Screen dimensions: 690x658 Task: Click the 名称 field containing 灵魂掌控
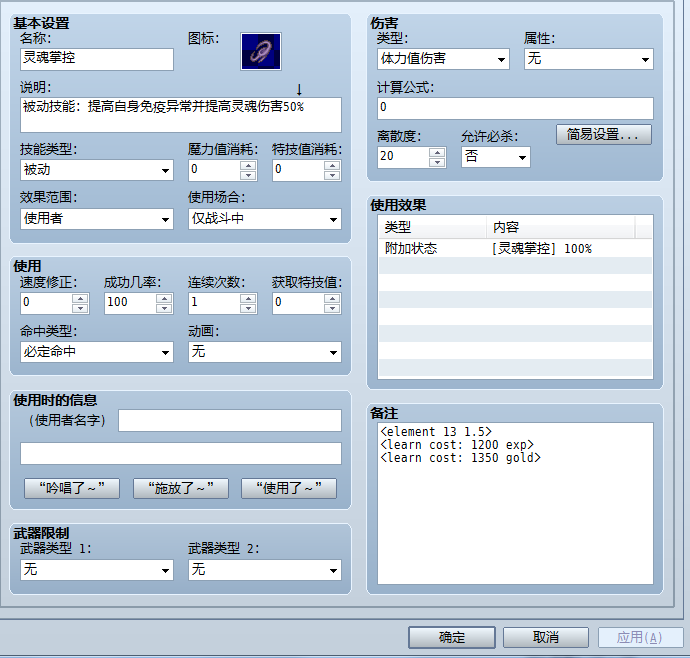click(x=97, y=59)
